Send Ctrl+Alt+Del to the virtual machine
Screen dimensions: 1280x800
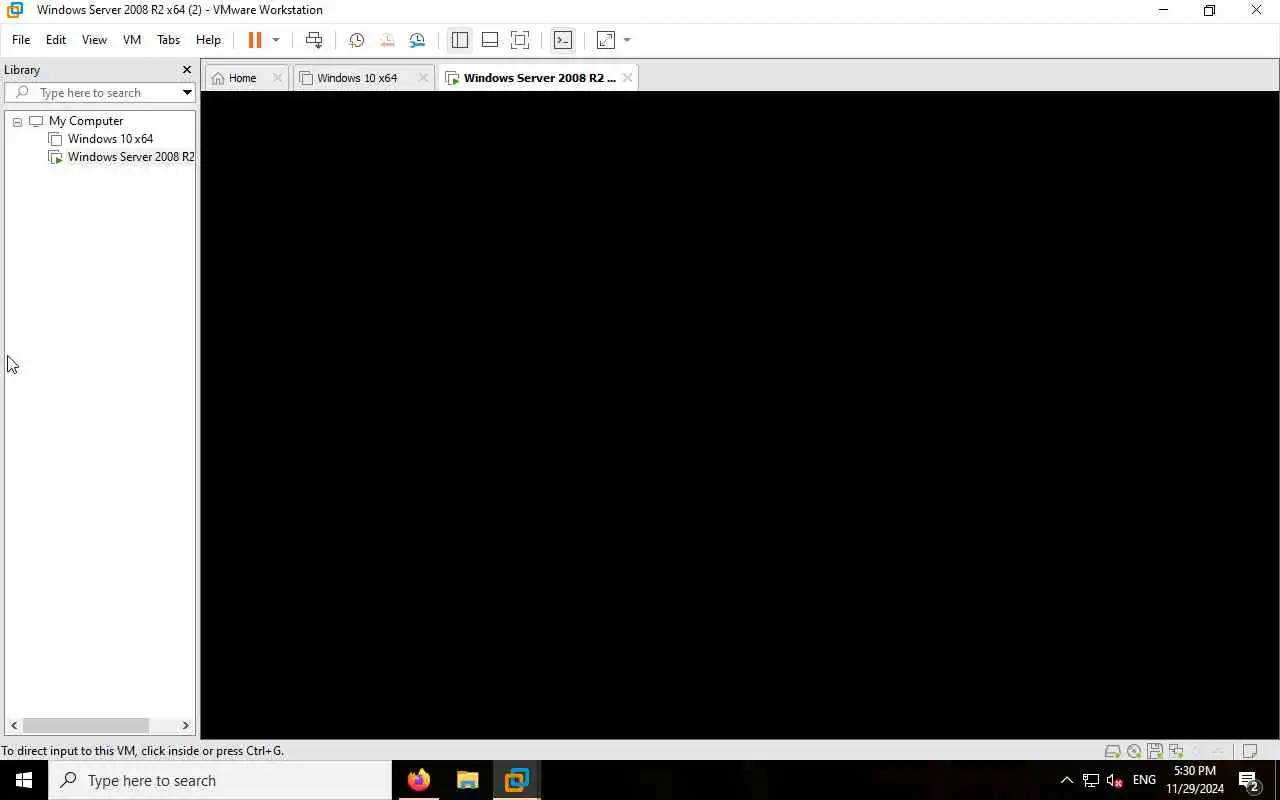click(x=314, y=40)
